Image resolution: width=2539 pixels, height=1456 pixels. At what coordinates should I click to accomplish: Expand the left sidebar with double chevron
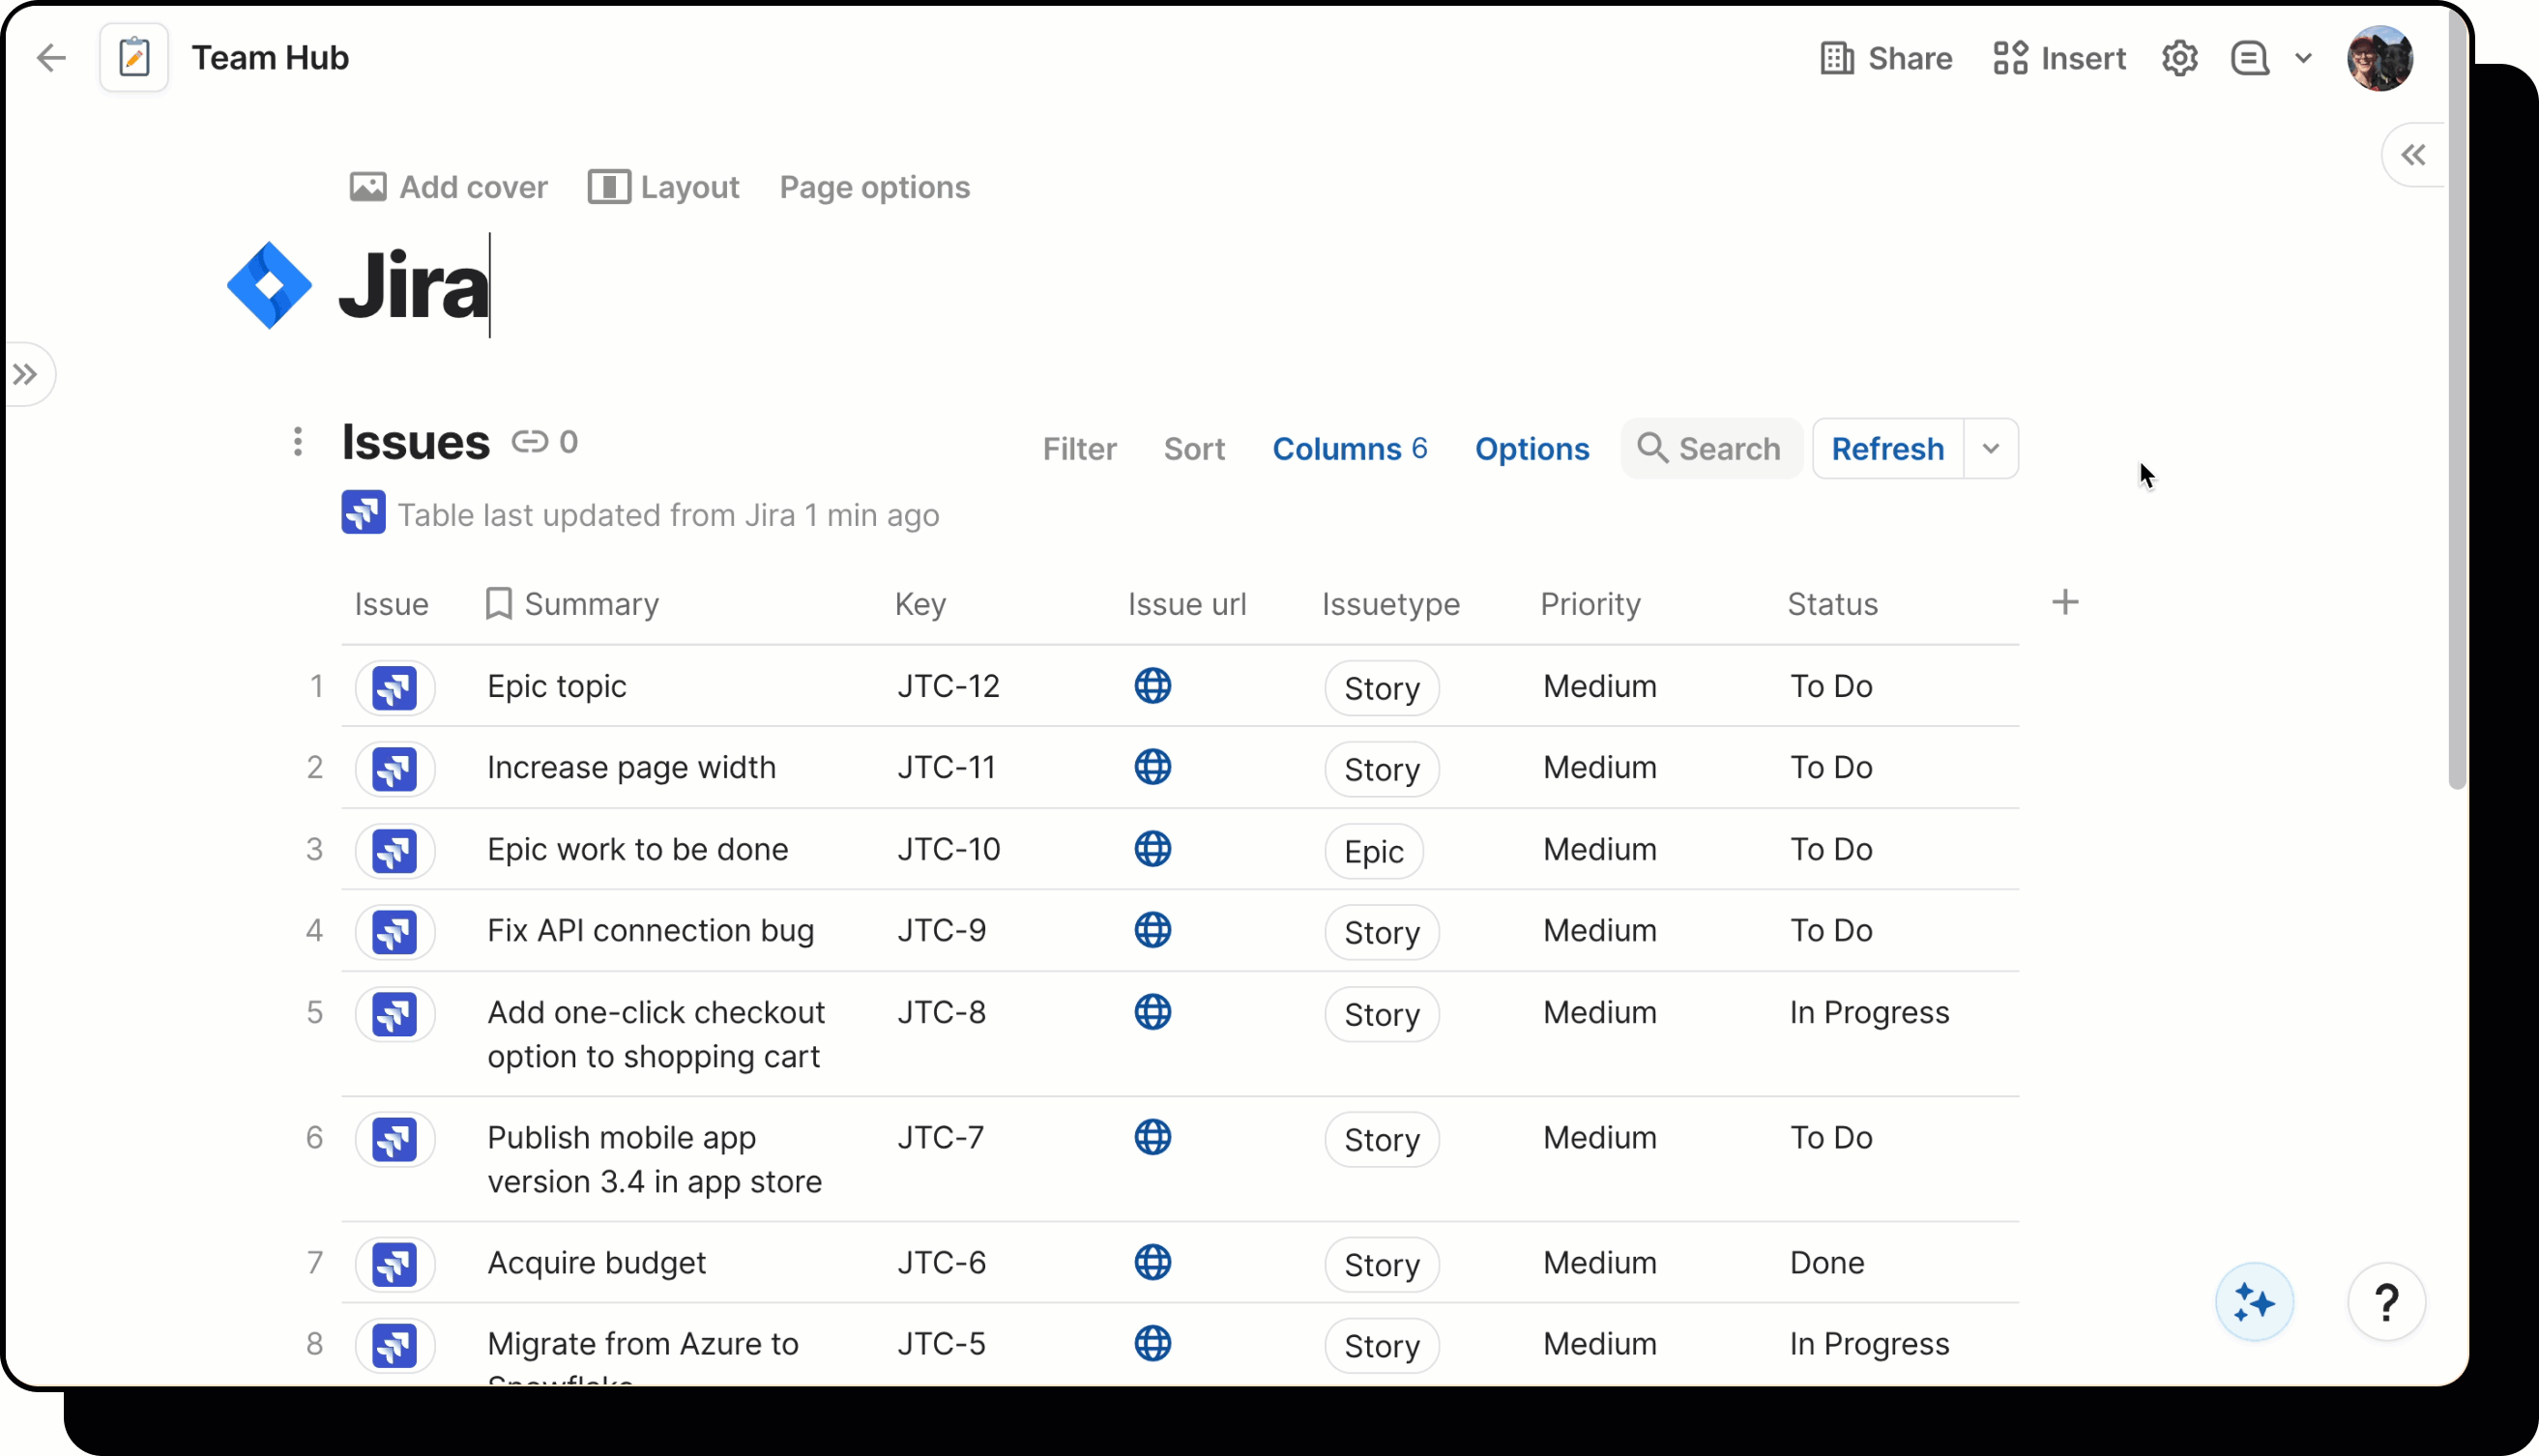[x=26, y=375]
